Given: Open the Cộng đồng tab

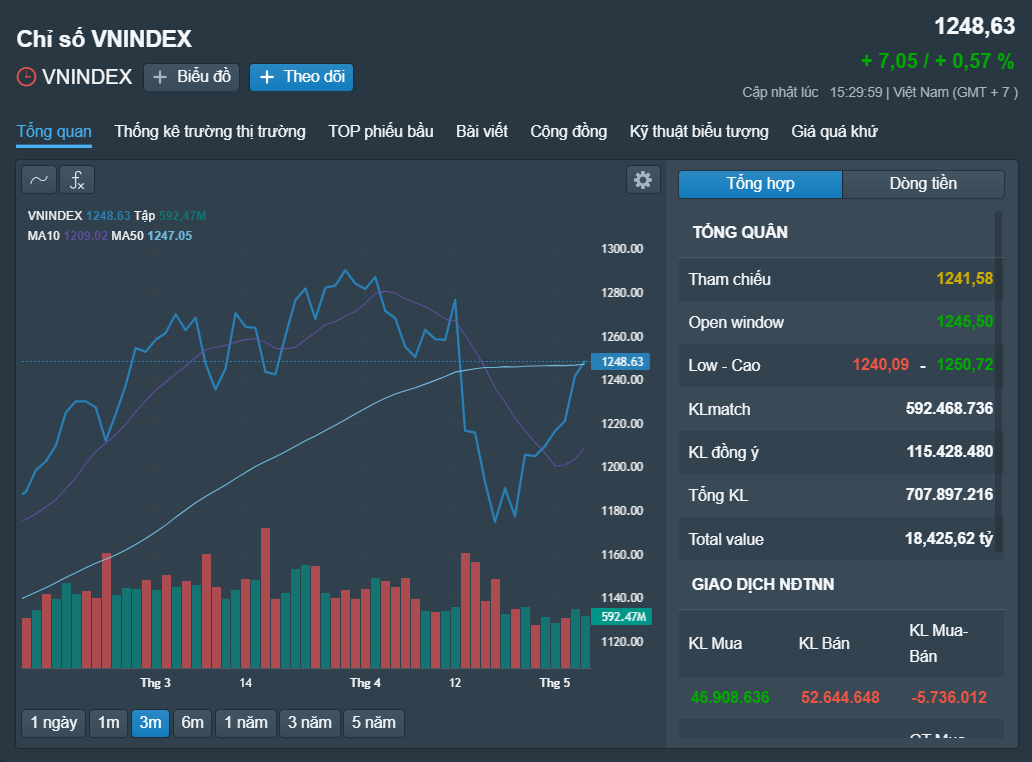Looking at the screenshot, I should pyautogui.click(x=569, y=132).
